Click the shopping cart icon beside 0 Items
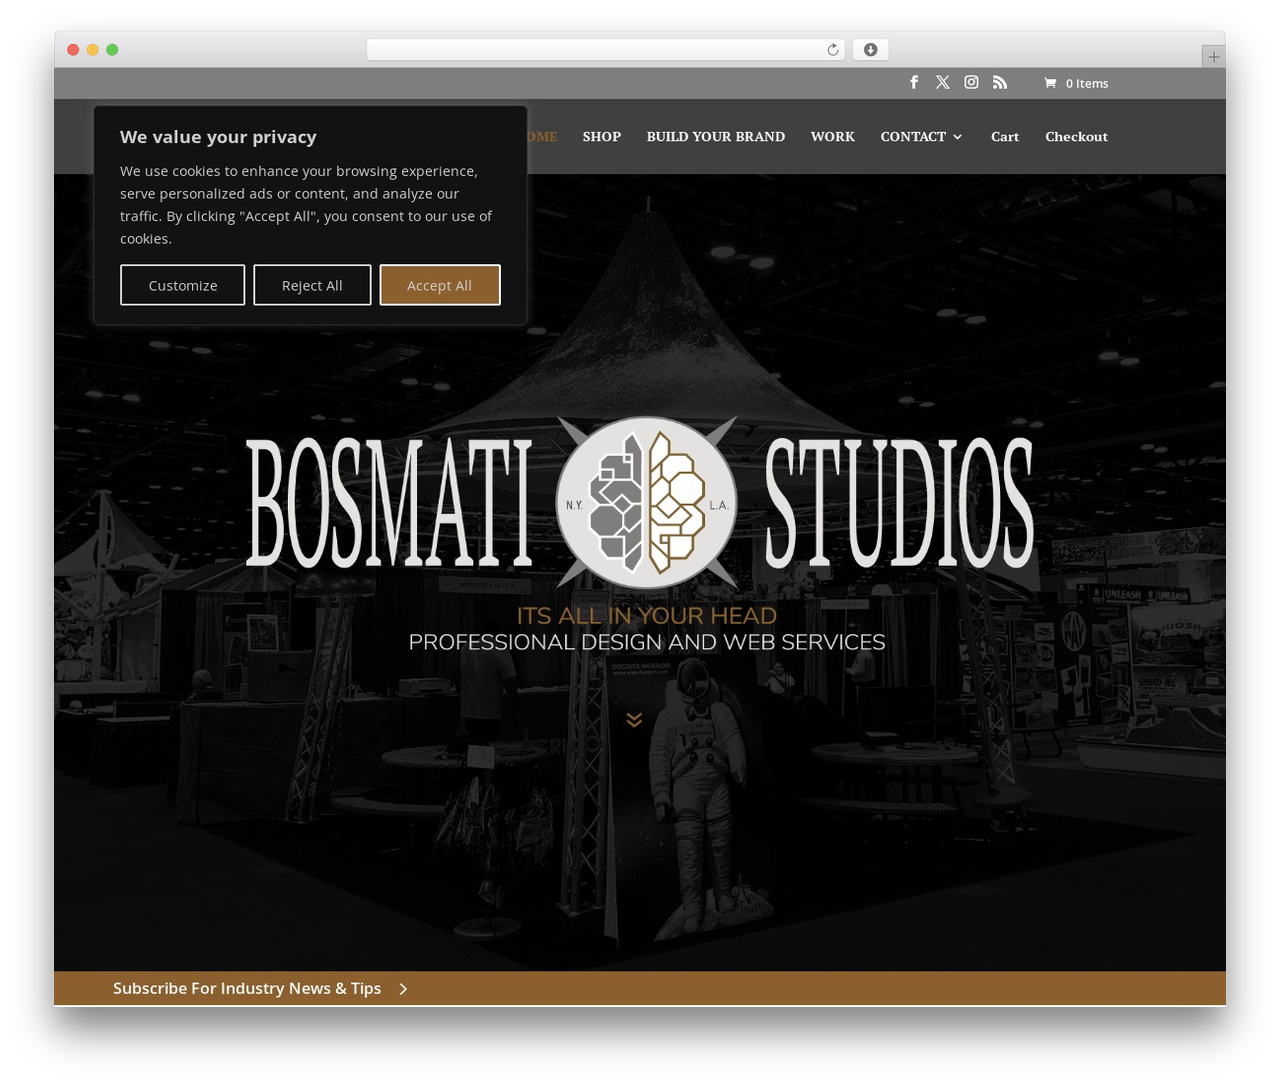 (1050, 83)
